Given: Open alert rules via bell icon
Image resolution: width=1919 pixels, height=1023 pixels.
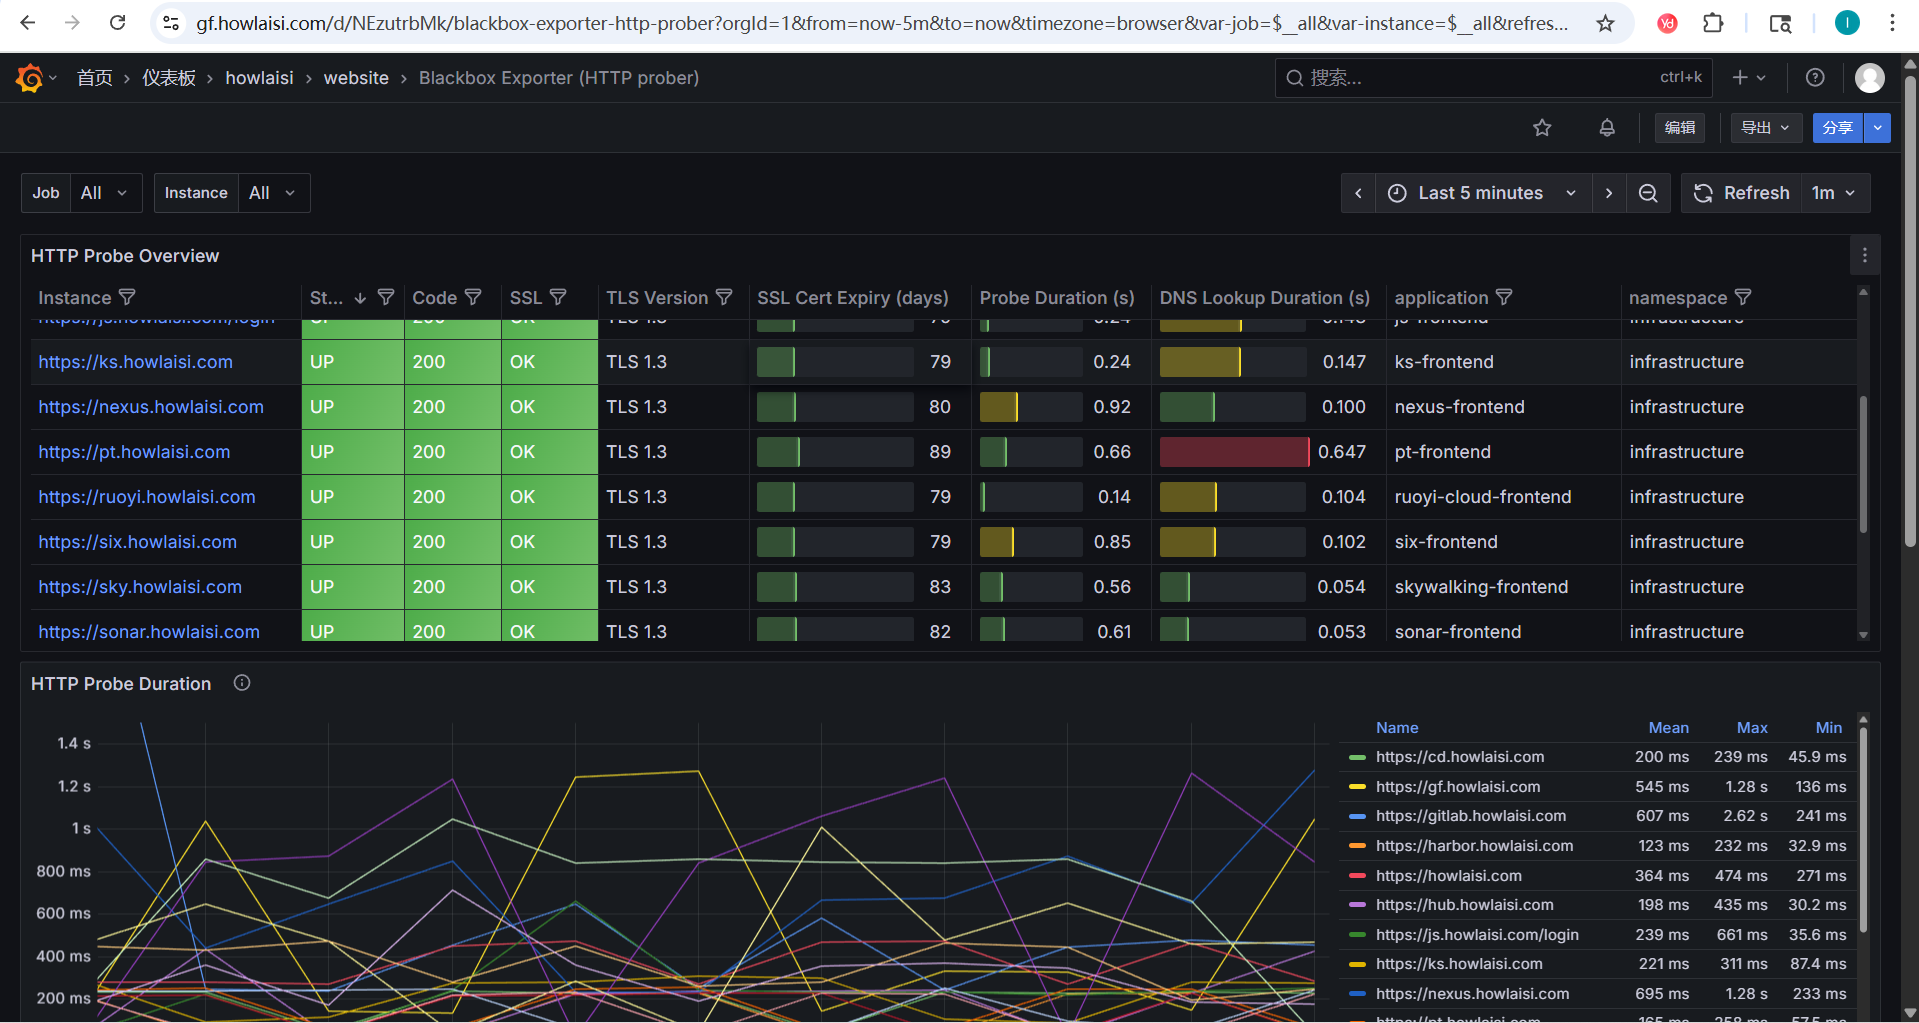Looking at the screenshot, I should click(x=1606, y=128).
